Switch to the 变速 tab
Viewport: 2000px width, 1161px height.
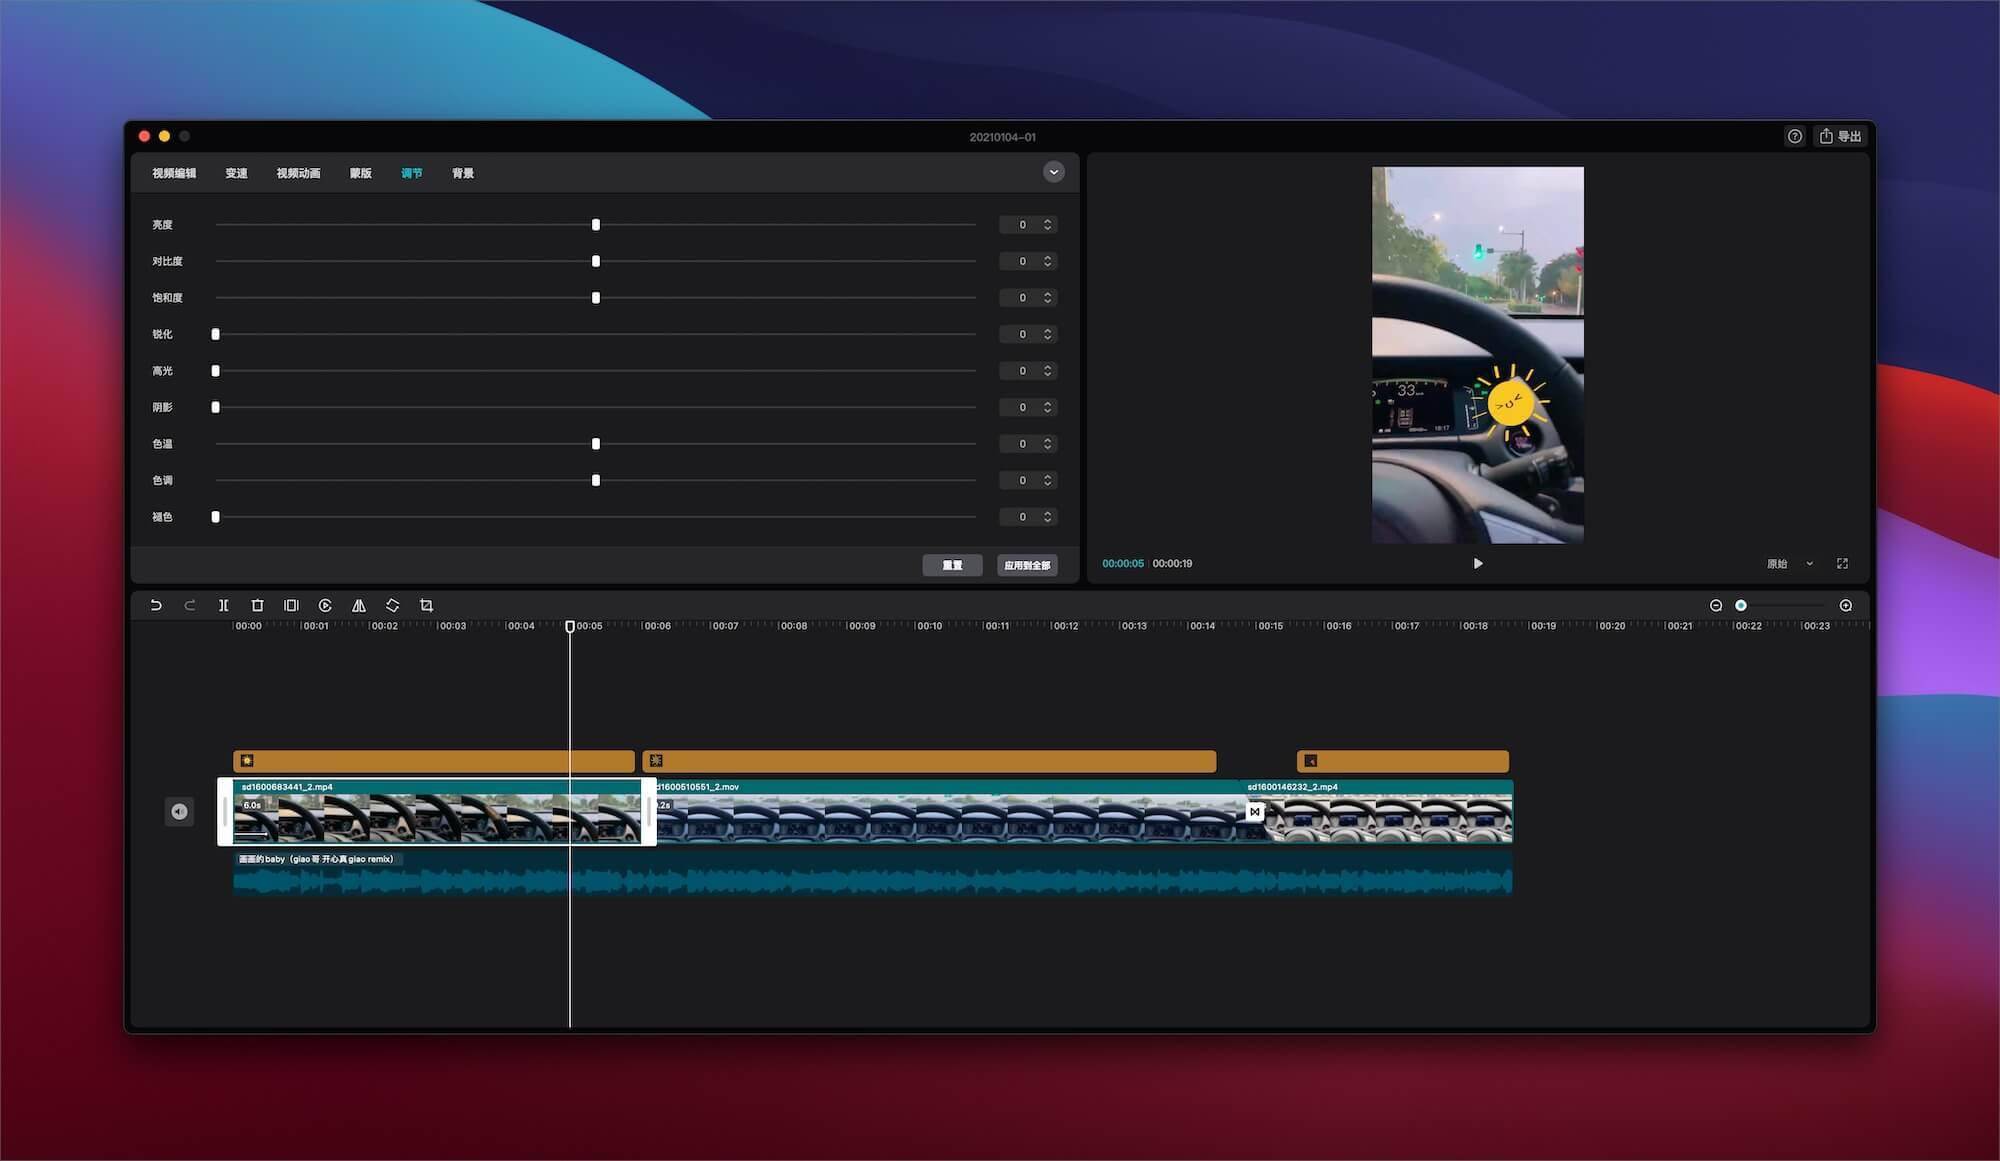[237, 173]
